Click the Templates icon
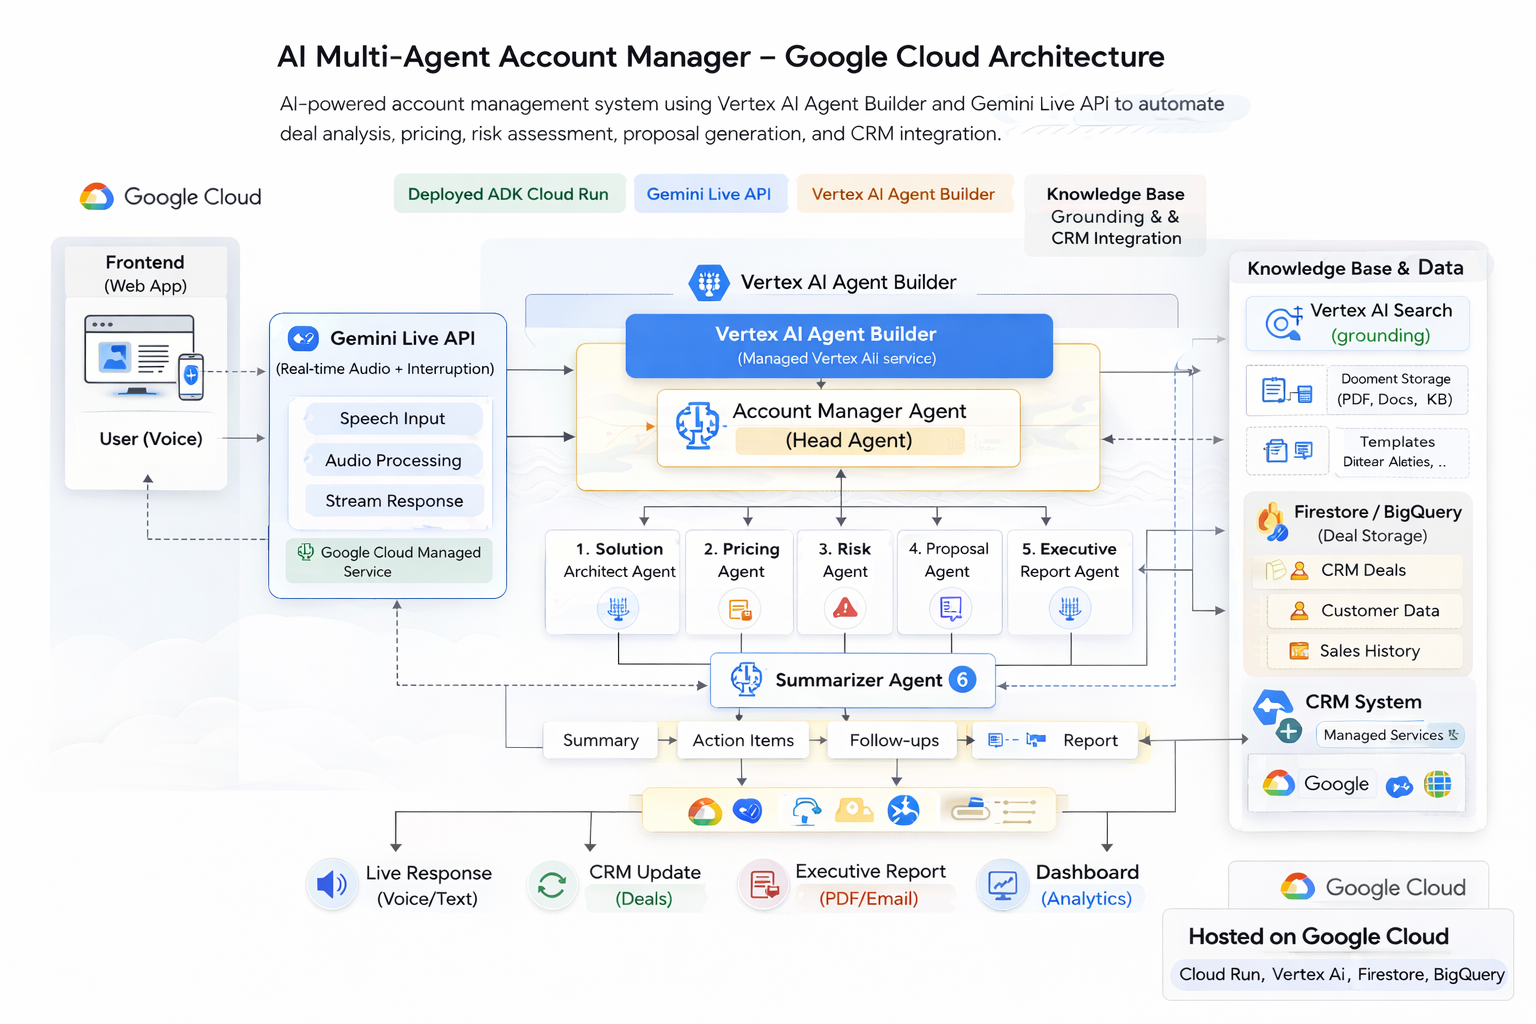This screenshot has width=1536, height=1024. coord(1289,451)
